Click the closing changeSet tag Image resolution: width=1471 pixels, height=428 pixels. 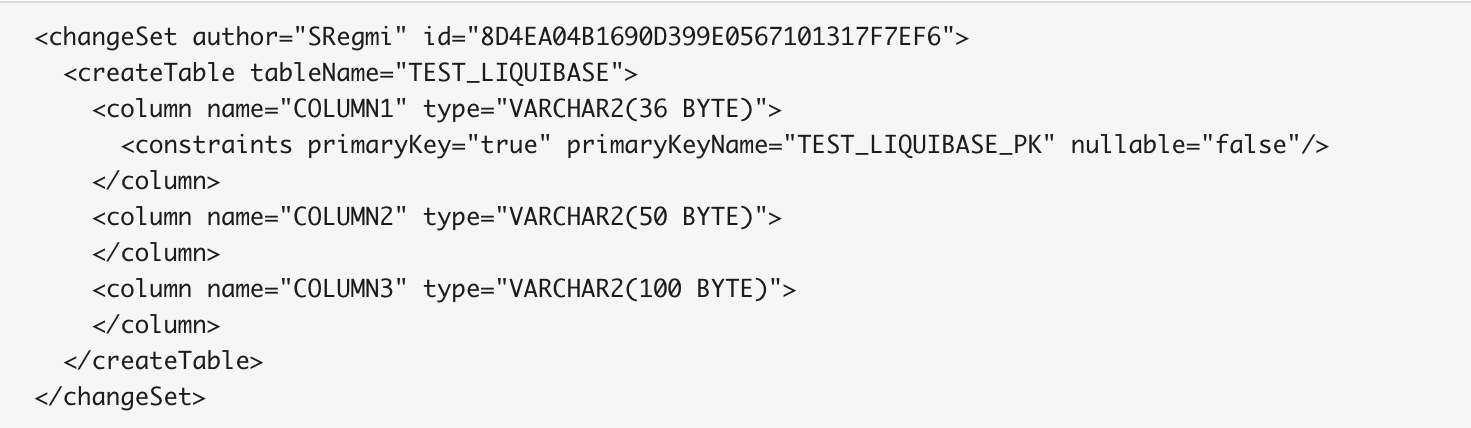point(120,396)
